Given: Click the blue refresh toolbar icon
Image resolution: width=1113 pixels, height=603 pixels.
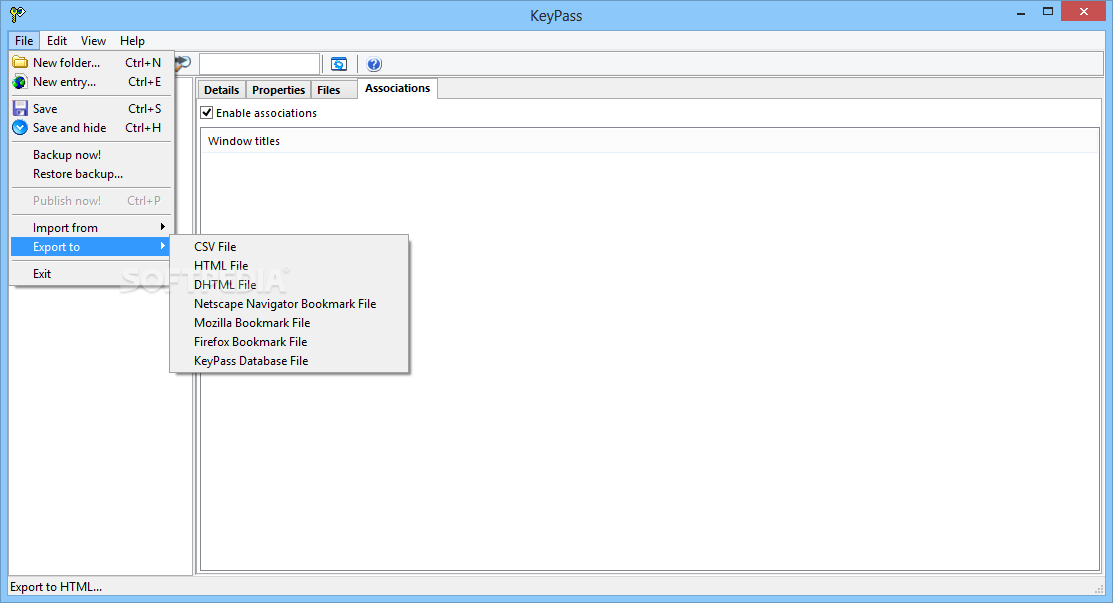Looking at the screenshot, I should 339,65.
